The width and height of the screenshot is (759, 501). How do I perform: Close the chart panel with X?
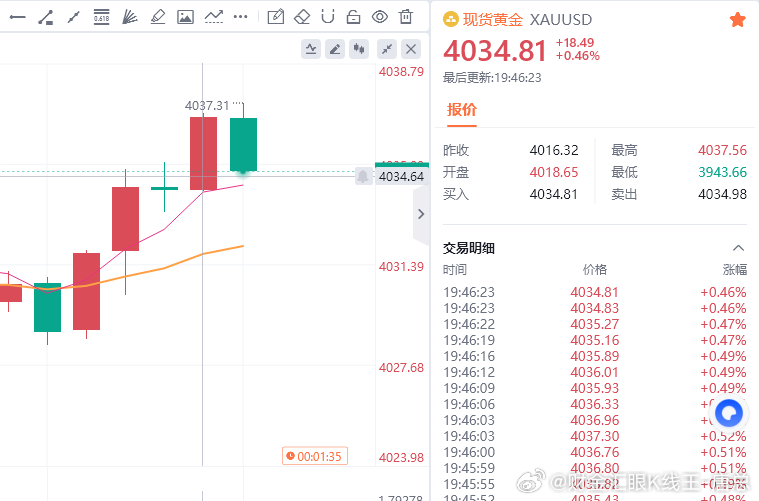411,49
